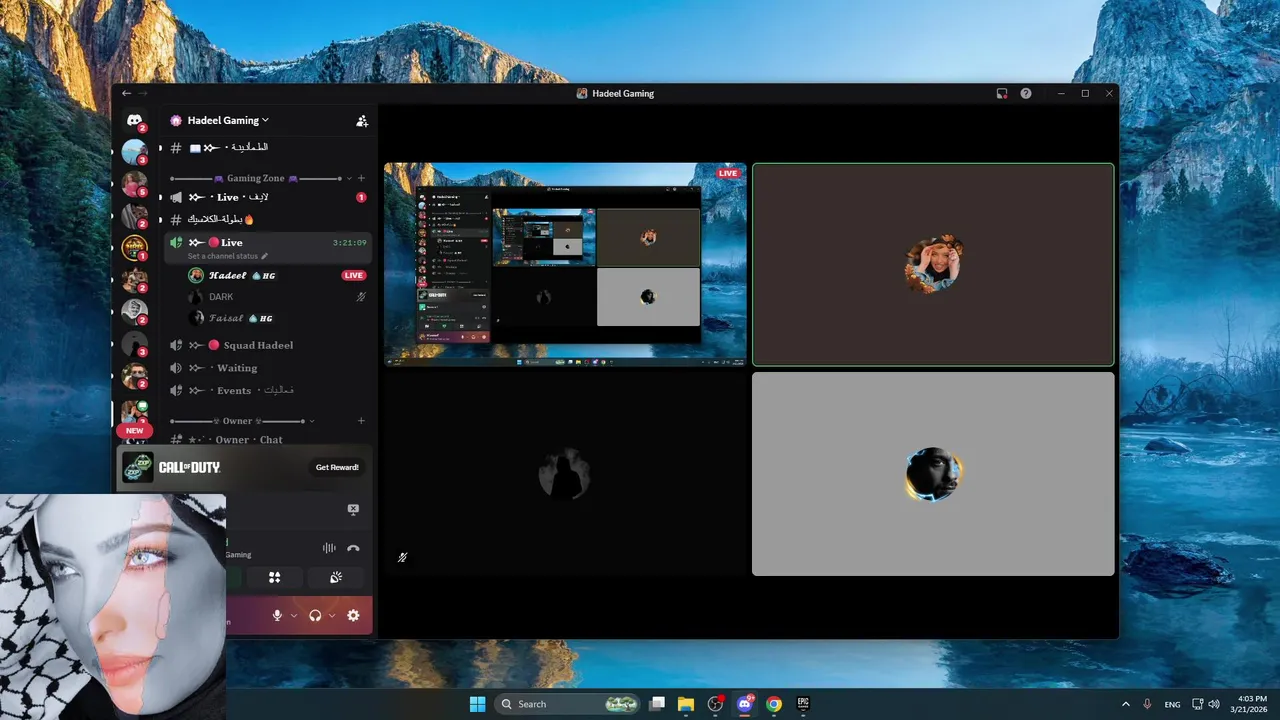Open headphone output options arrow
This screenshot has width=1280, height=720.
pos(332,616)
